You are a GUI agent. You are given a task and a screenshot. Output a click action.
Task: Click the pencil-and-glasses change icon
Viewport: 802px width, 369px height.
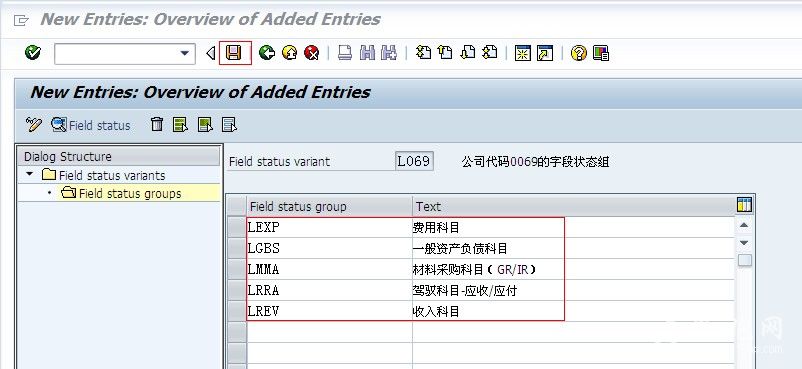coord(34,124)
